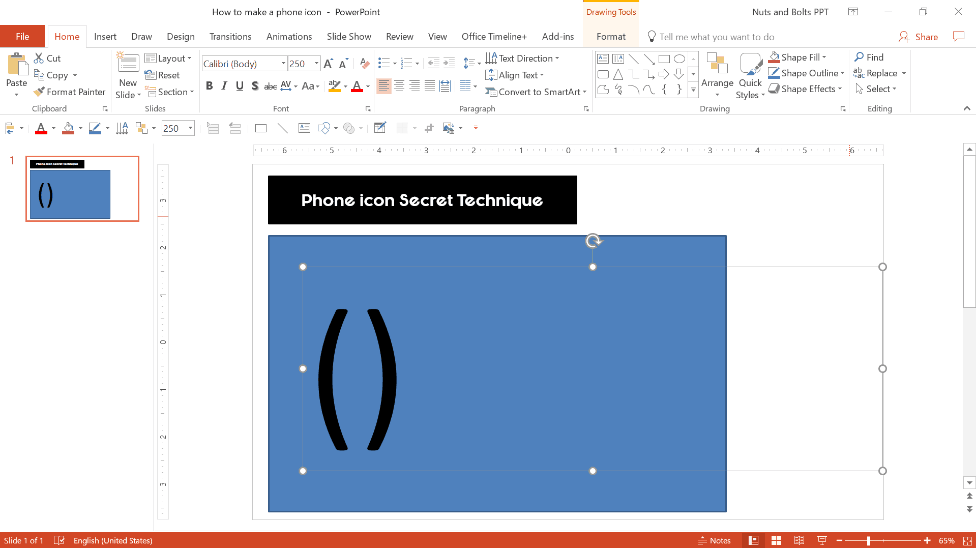Select the oval shape in gallery
The width and height of the screenshot is (976, 548).
(x=680, y=59)
